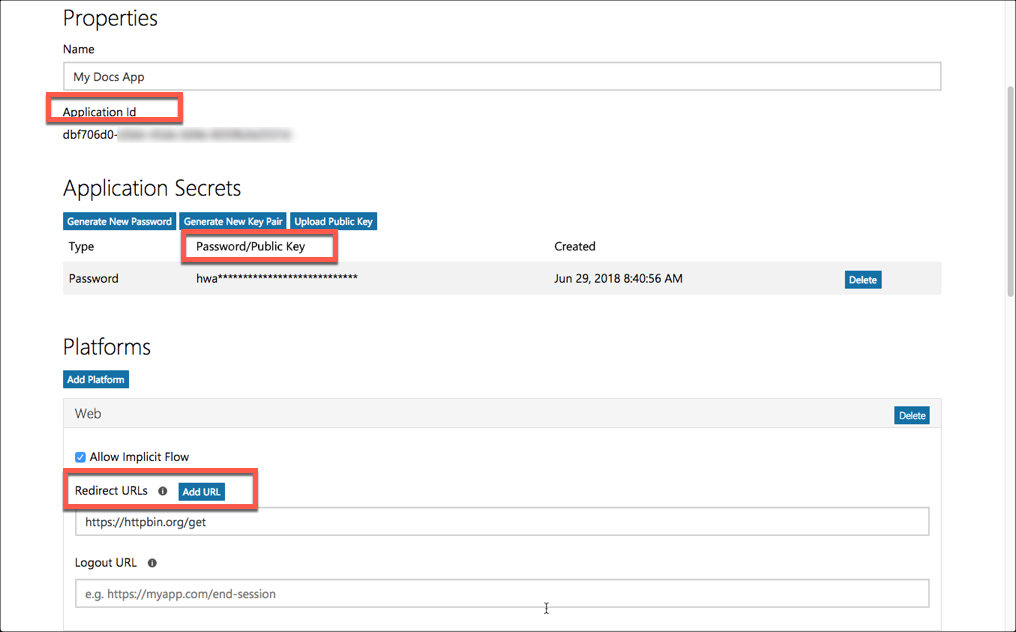The image size is (1016, 632).
Task: Delete the Password application secret
Action: pyautogui.click(x=862, y=279)
